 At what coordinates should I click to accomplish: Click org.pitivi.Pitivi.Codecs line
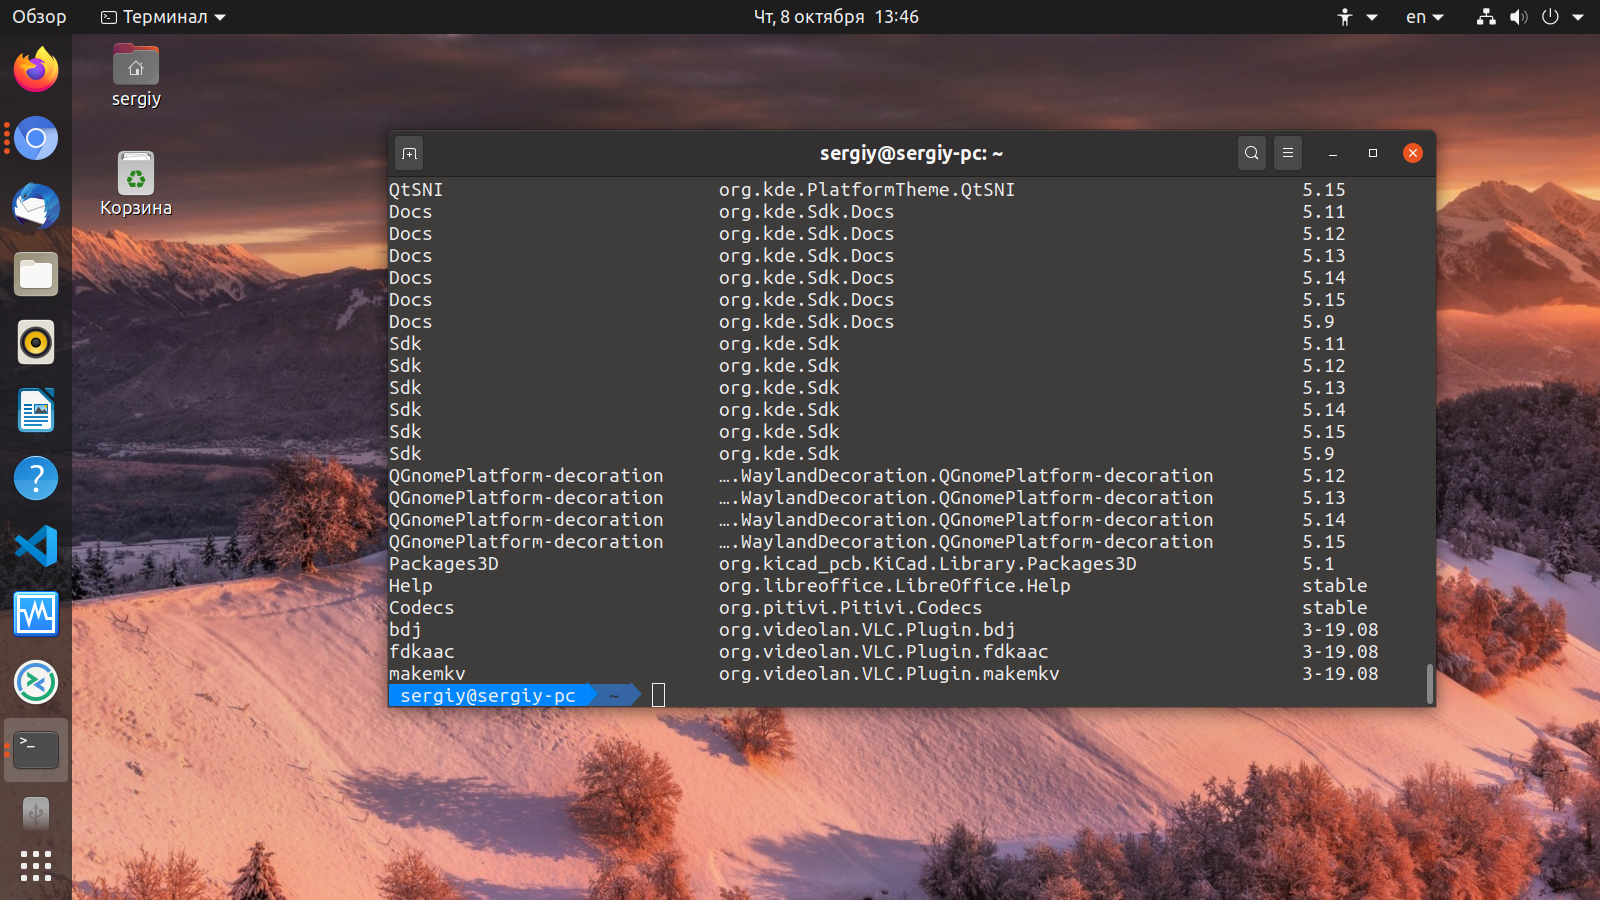point(850,608)
